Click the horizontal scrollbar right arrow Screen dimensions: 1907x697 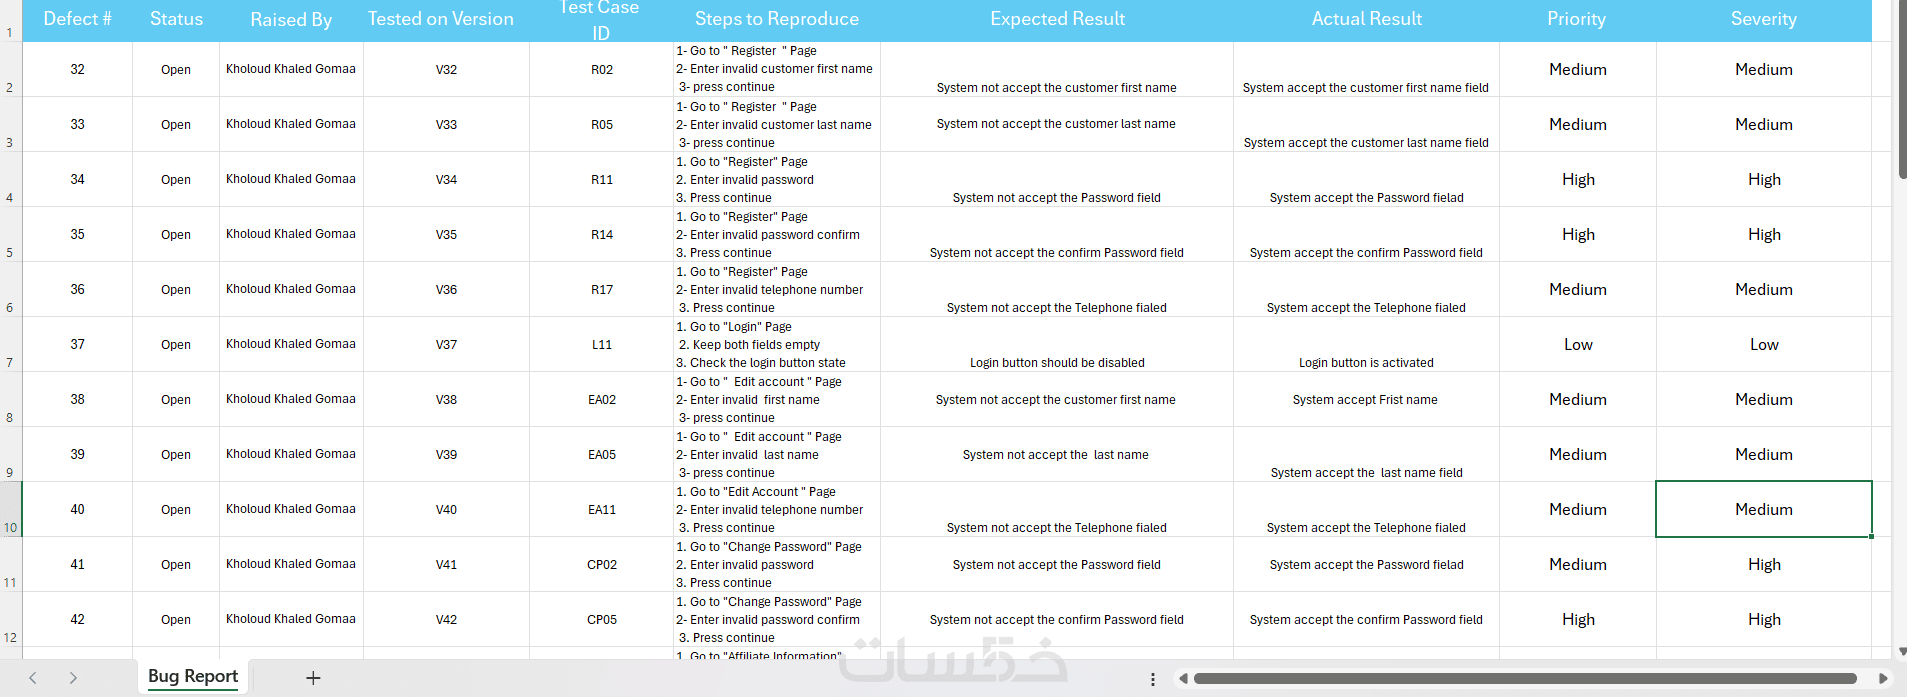pyautogui.click(x=1883, y=679)
